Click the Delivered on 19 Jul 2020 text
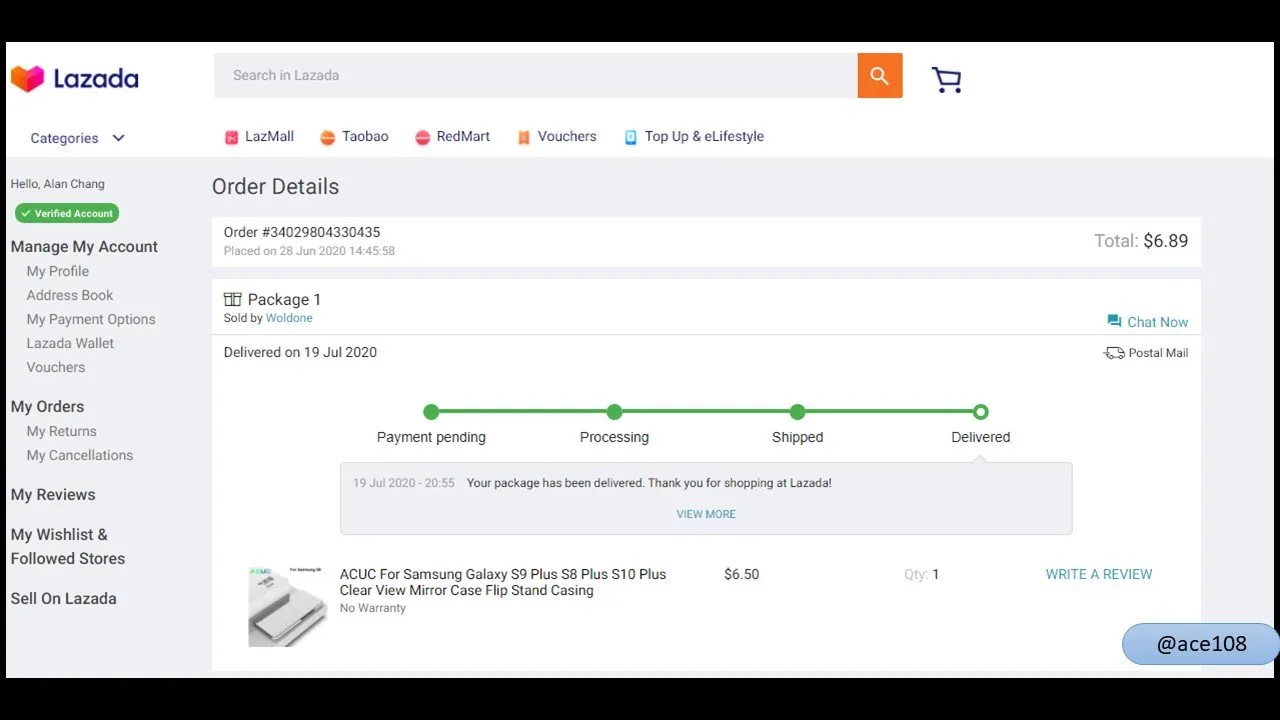The width and height of the screenshot is (1280, 720). pyautogui.click(x=300, y=352)
